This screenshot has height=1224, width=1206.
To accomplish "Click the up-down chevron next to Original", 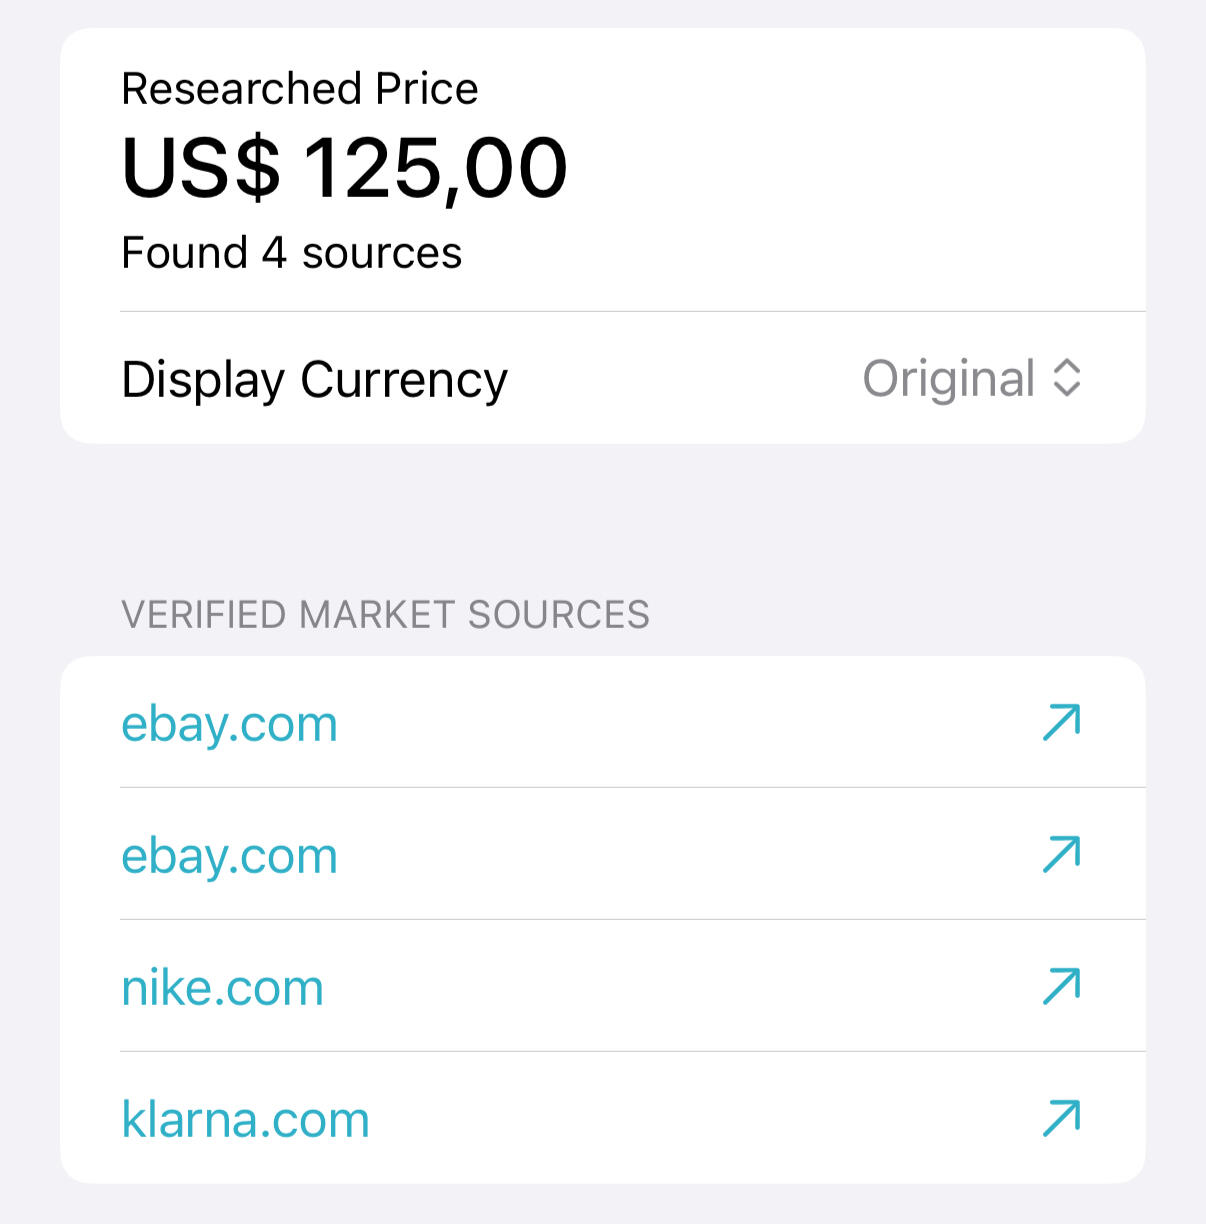I will pyautogui.click(x=1067, y=378).
